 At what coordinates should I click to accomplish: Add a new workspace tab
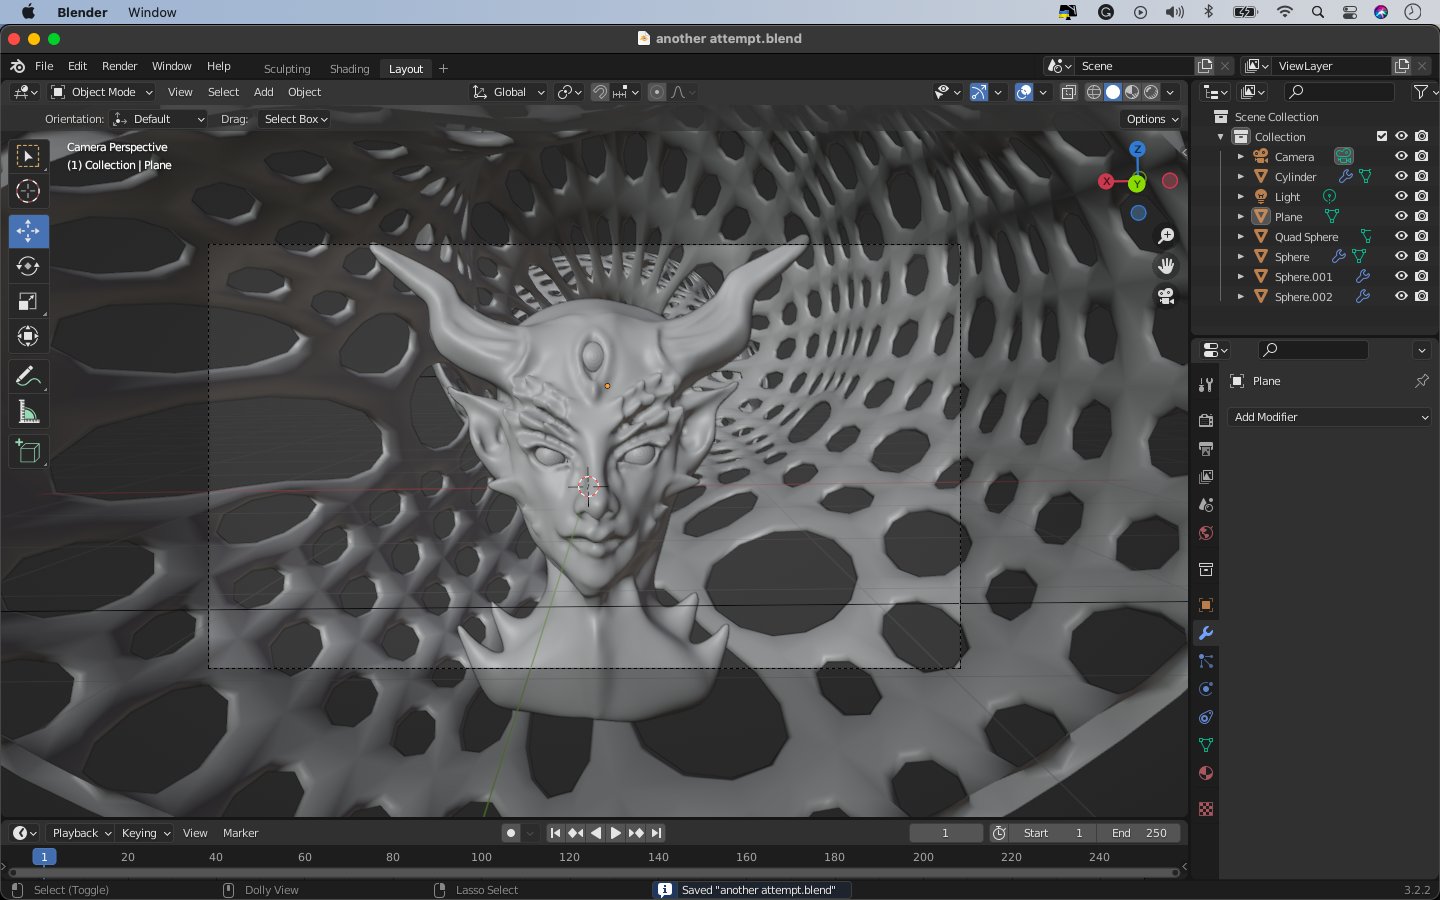[443, 69]
